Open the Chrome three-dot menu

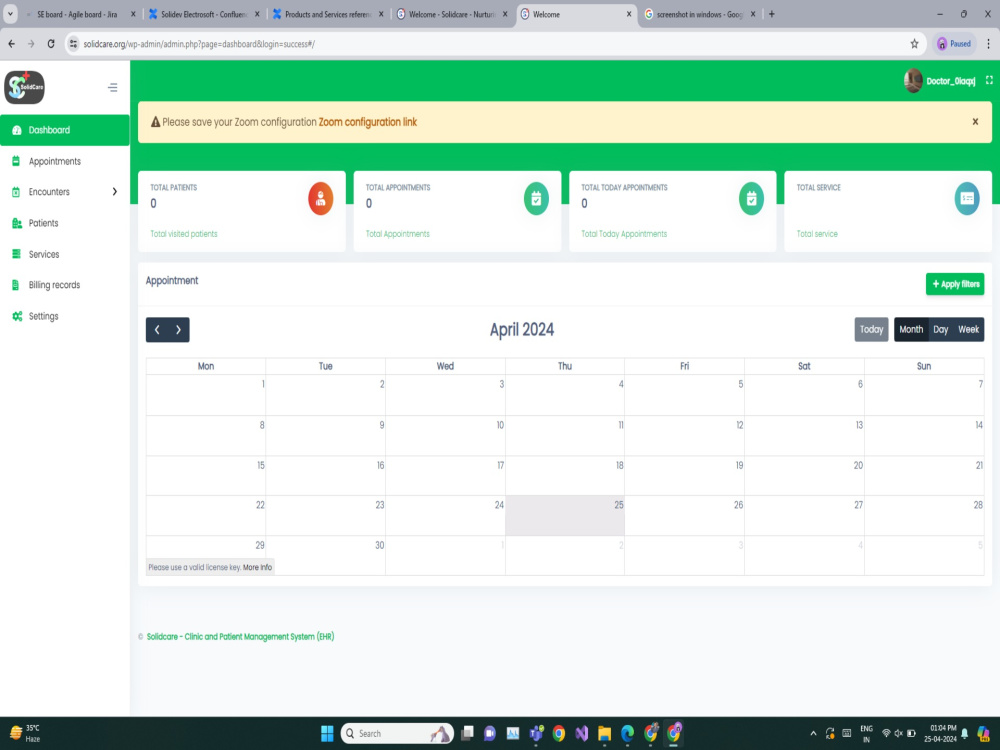point(989,44)
